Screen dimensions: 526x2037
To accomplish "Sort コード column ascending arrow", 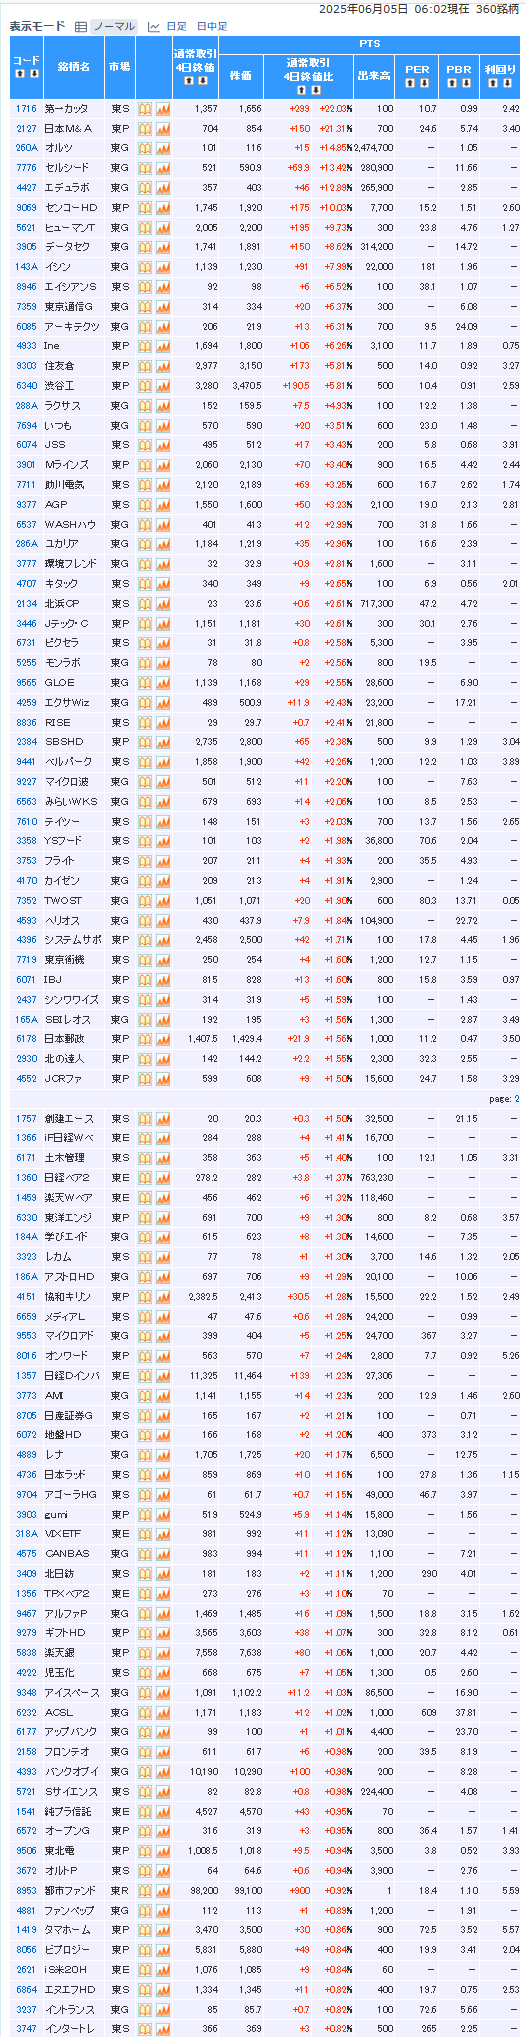I will (x=21, y=74).
